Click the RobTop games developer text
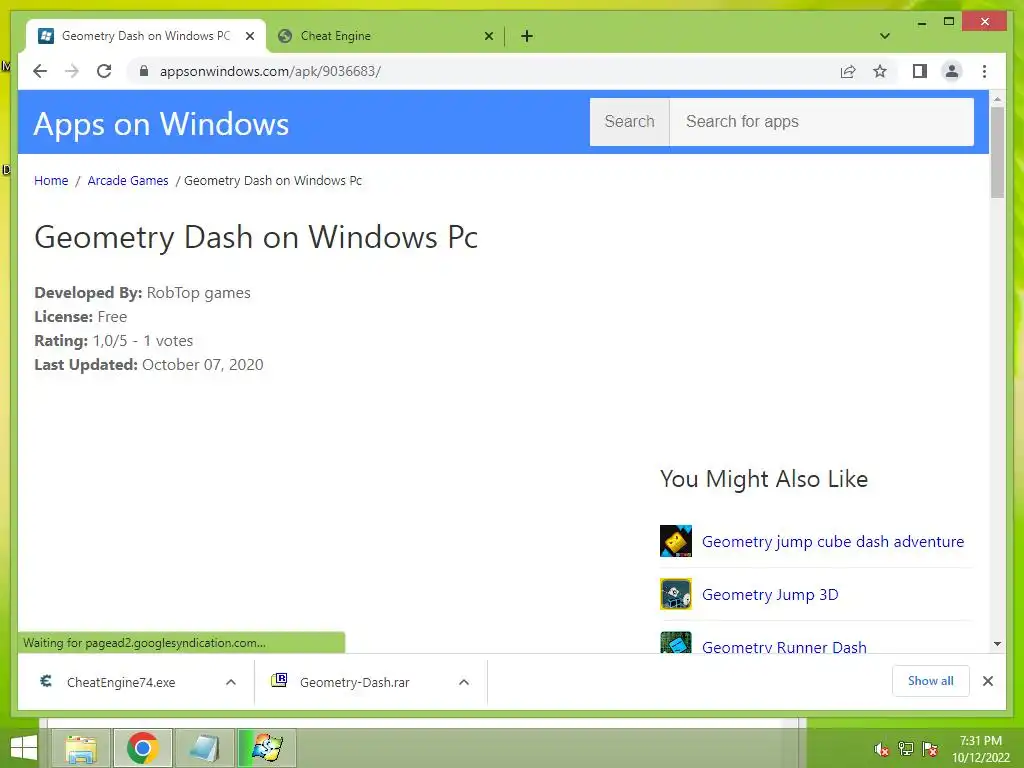1024x768 pixels. (199, 293)
